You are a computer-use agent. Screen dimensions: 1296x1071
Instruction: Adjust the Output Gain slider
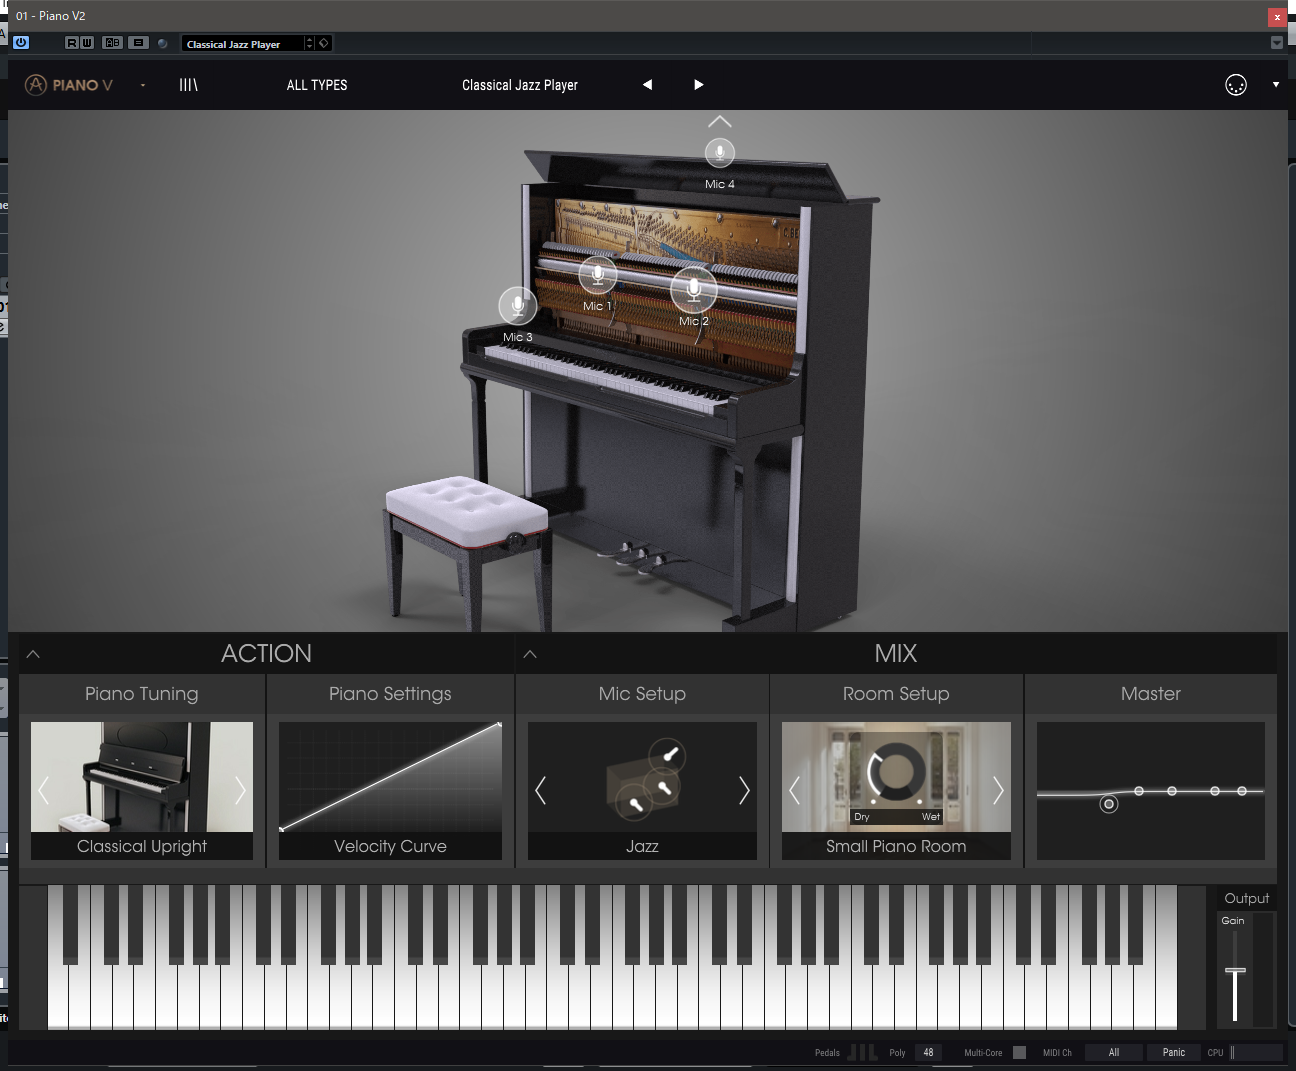(1235, 971)
